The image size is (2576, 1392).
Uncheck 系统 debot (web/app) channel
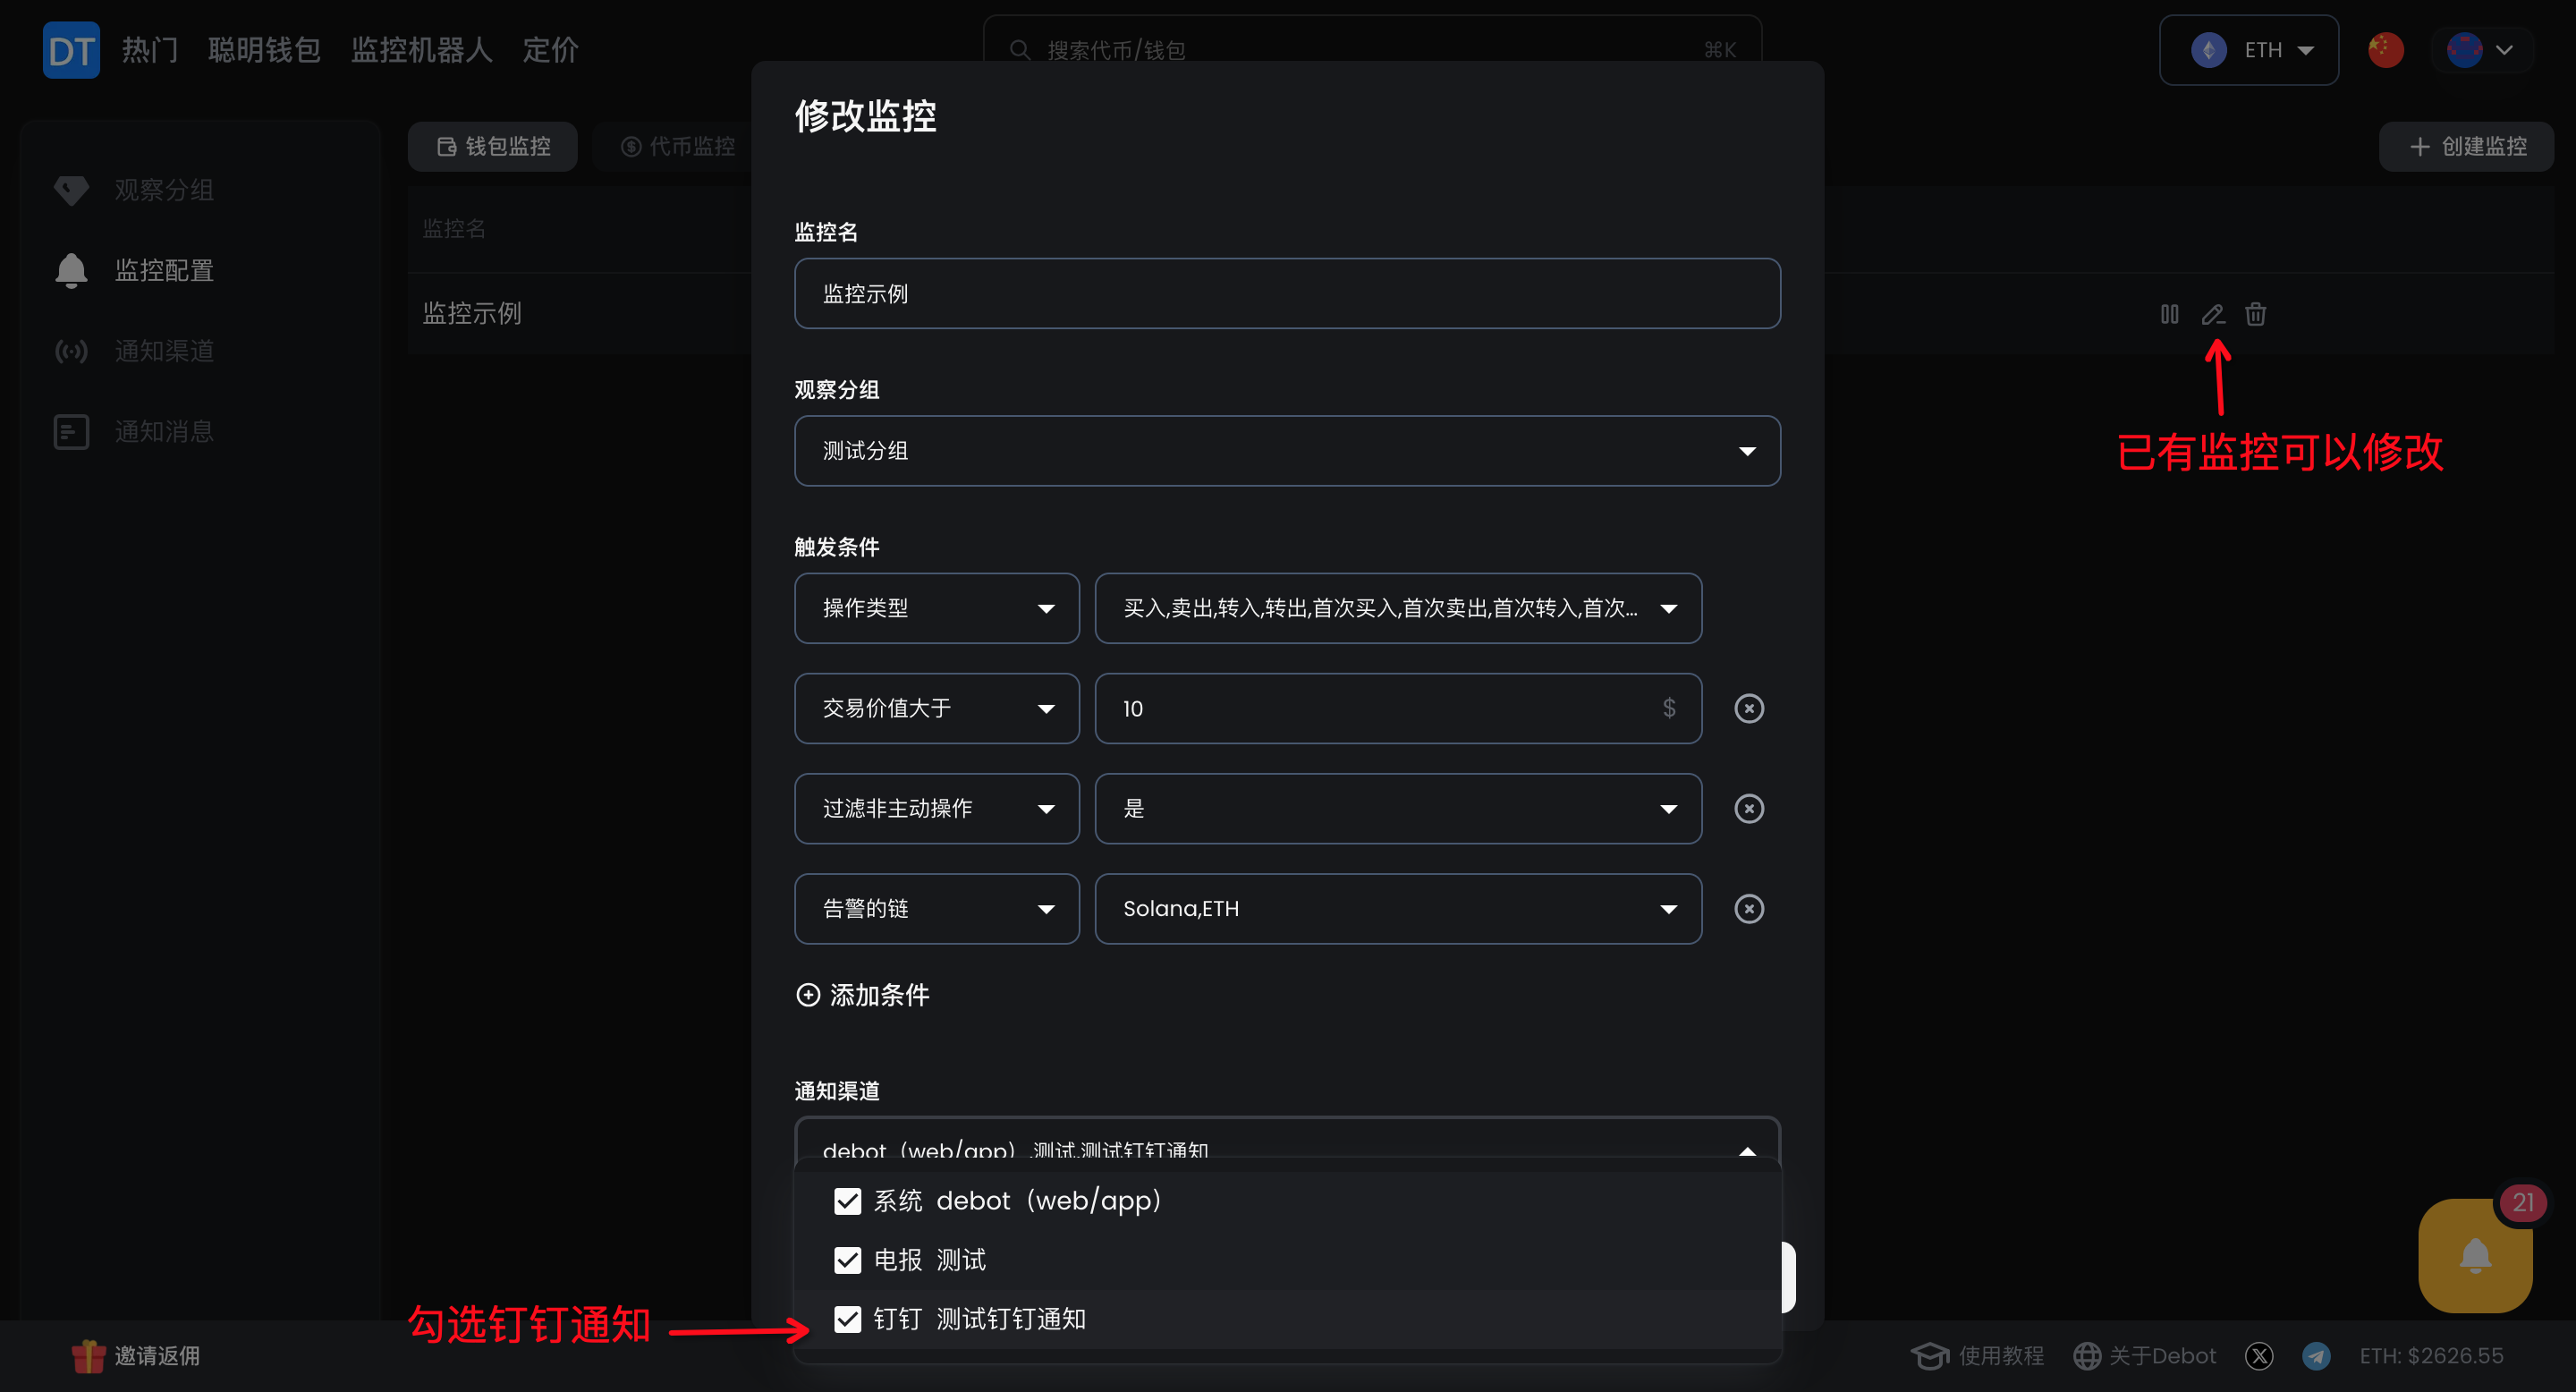click(847, 1201)
